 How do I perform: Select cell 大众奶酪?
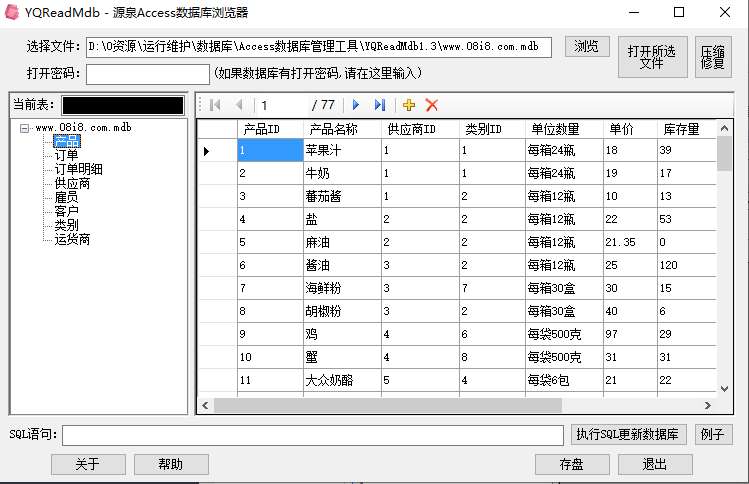pos(342,380)
